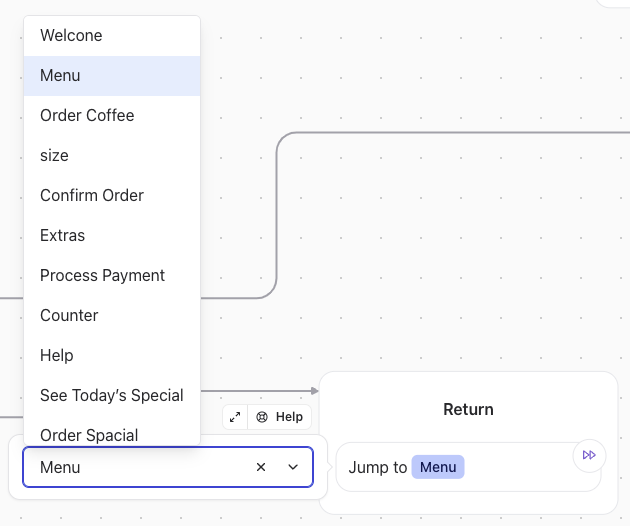Choose Extras in the dropdown list
This screenshot has width=630, height=526.
(112, 235)
